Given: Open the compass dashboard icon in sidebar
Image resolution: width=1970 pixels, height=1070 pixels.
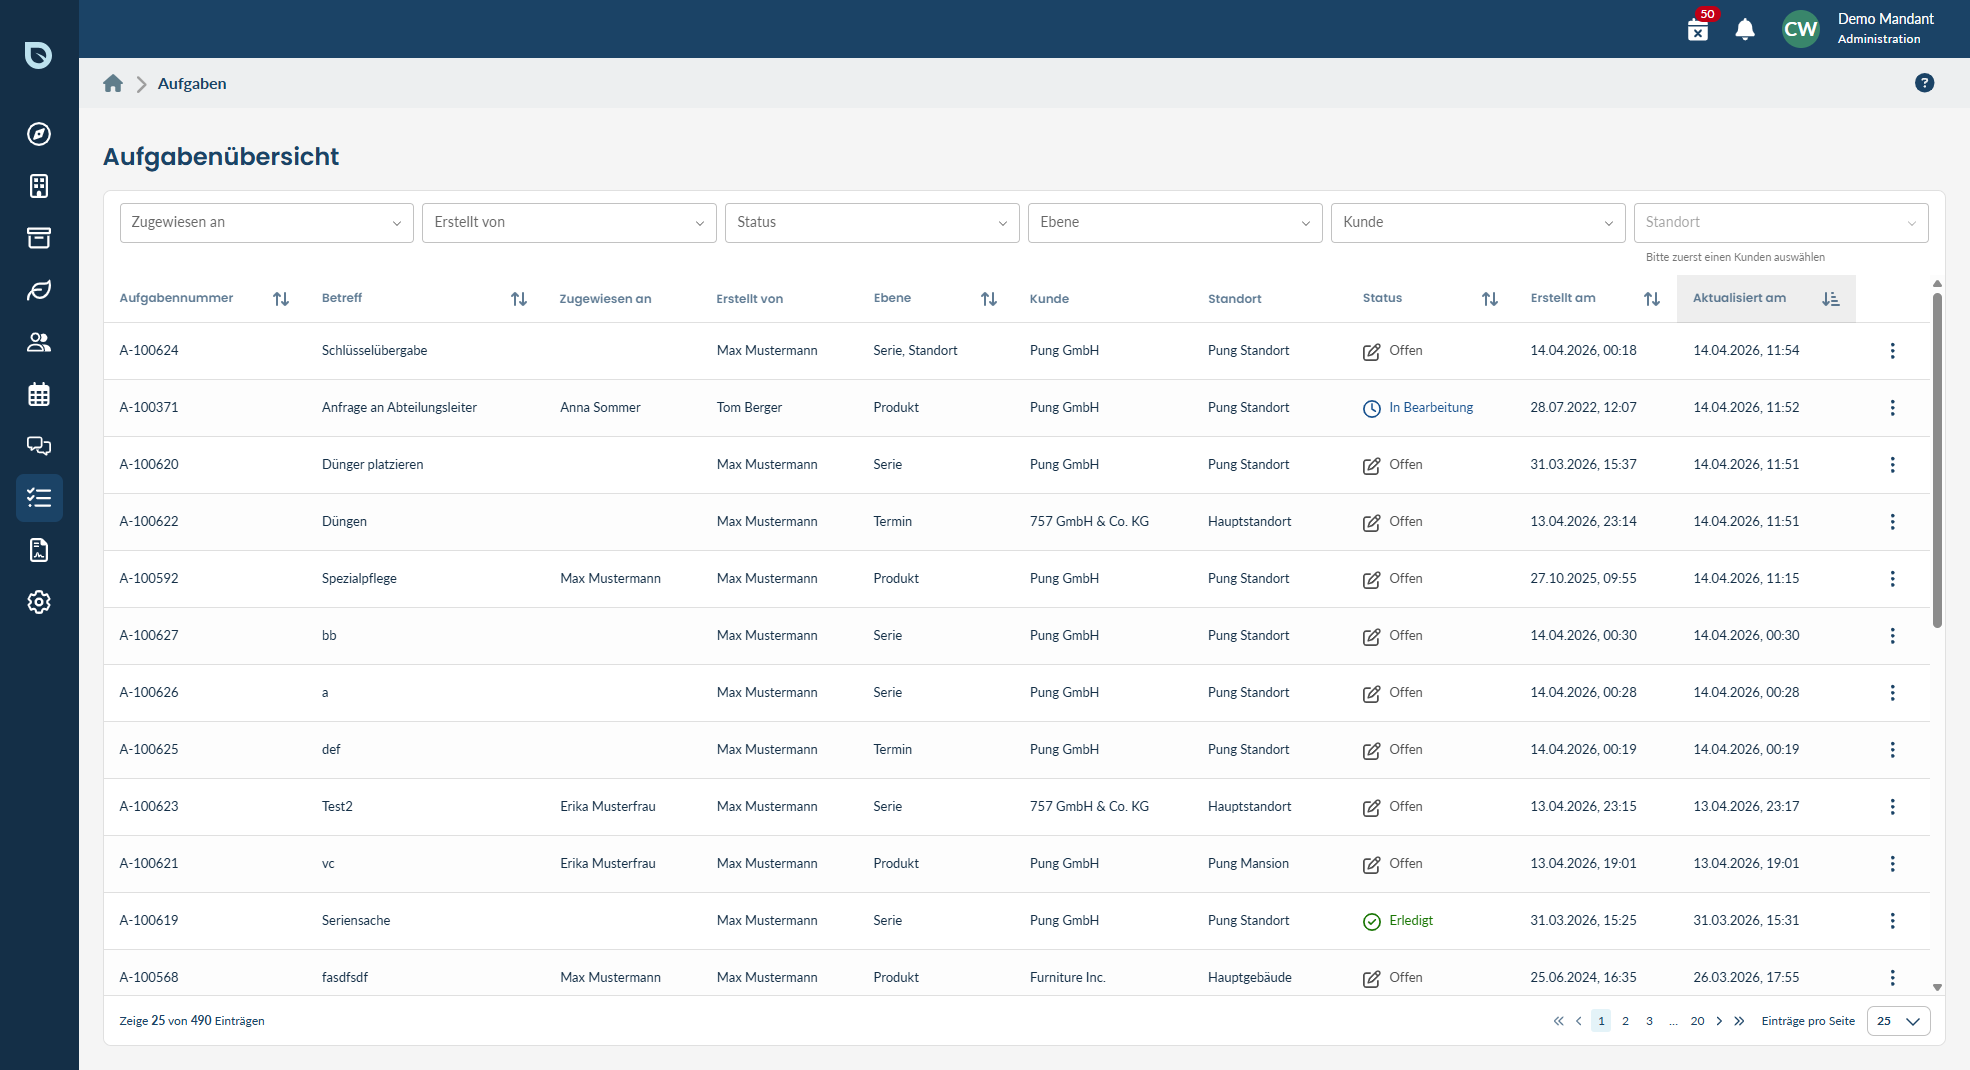Looking at the screenshot, I should pyautogui.click(x=39, y=134).
